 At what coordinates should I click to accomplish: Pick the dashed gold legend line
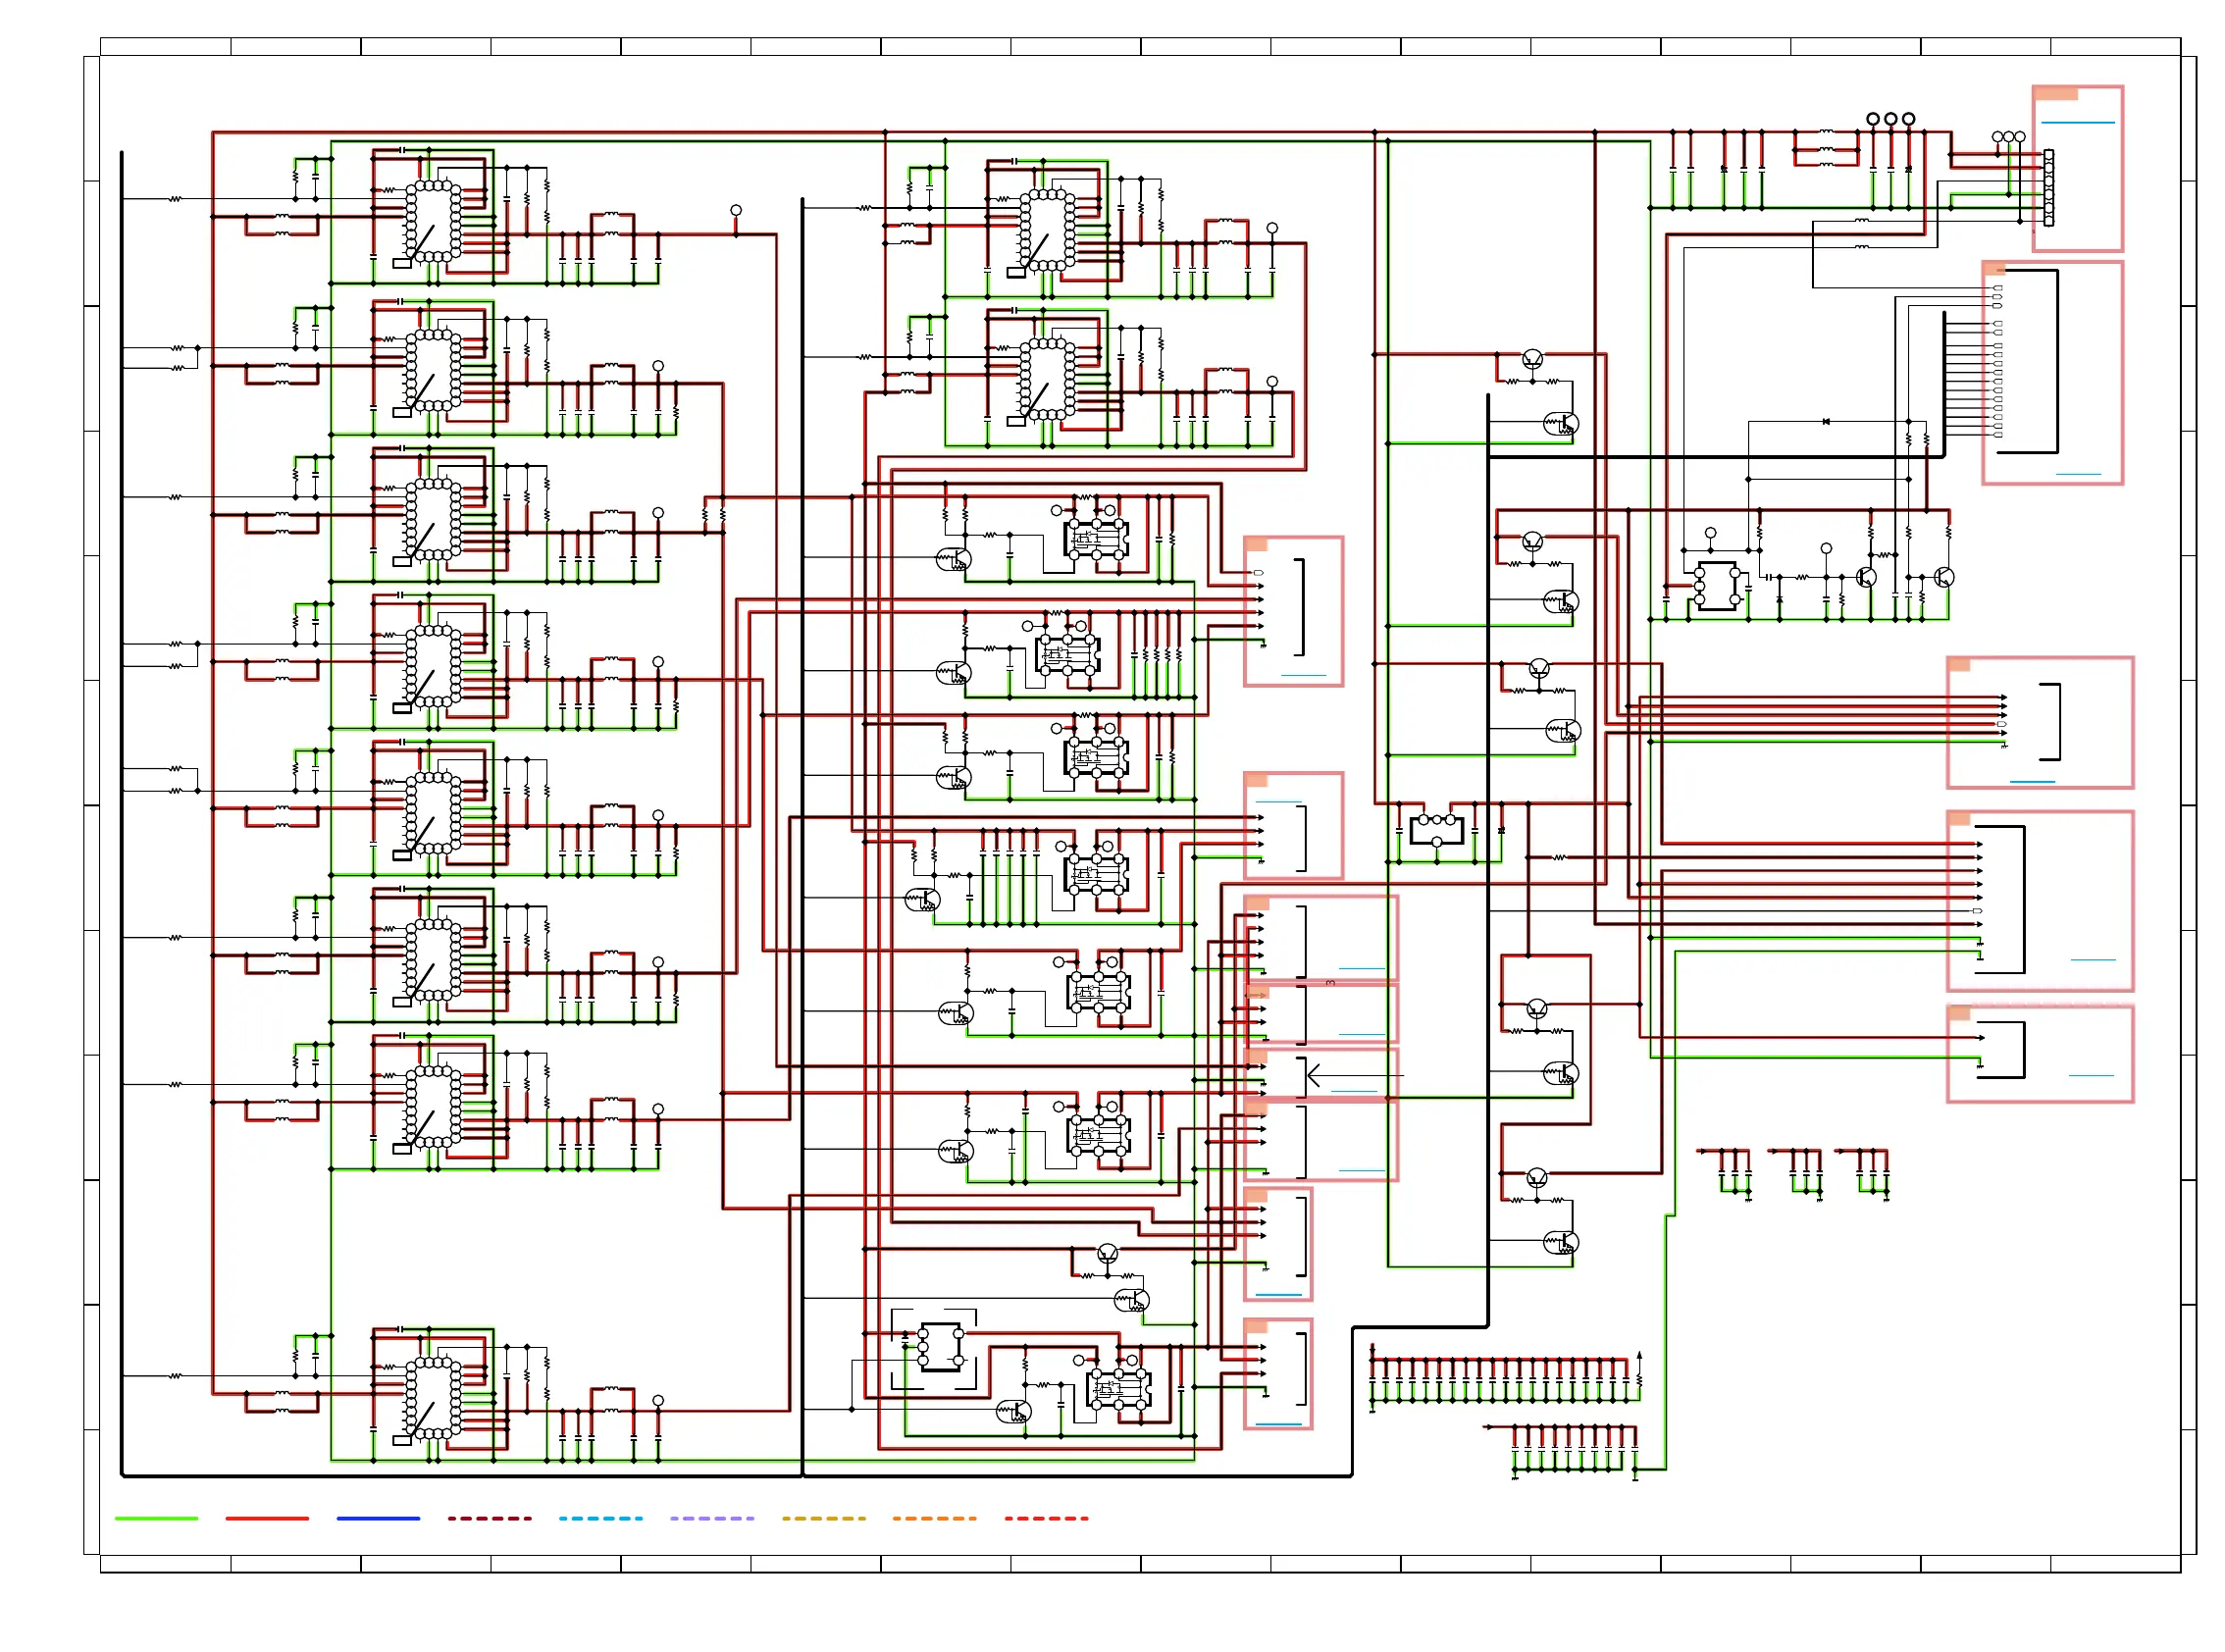point(823,1518)
